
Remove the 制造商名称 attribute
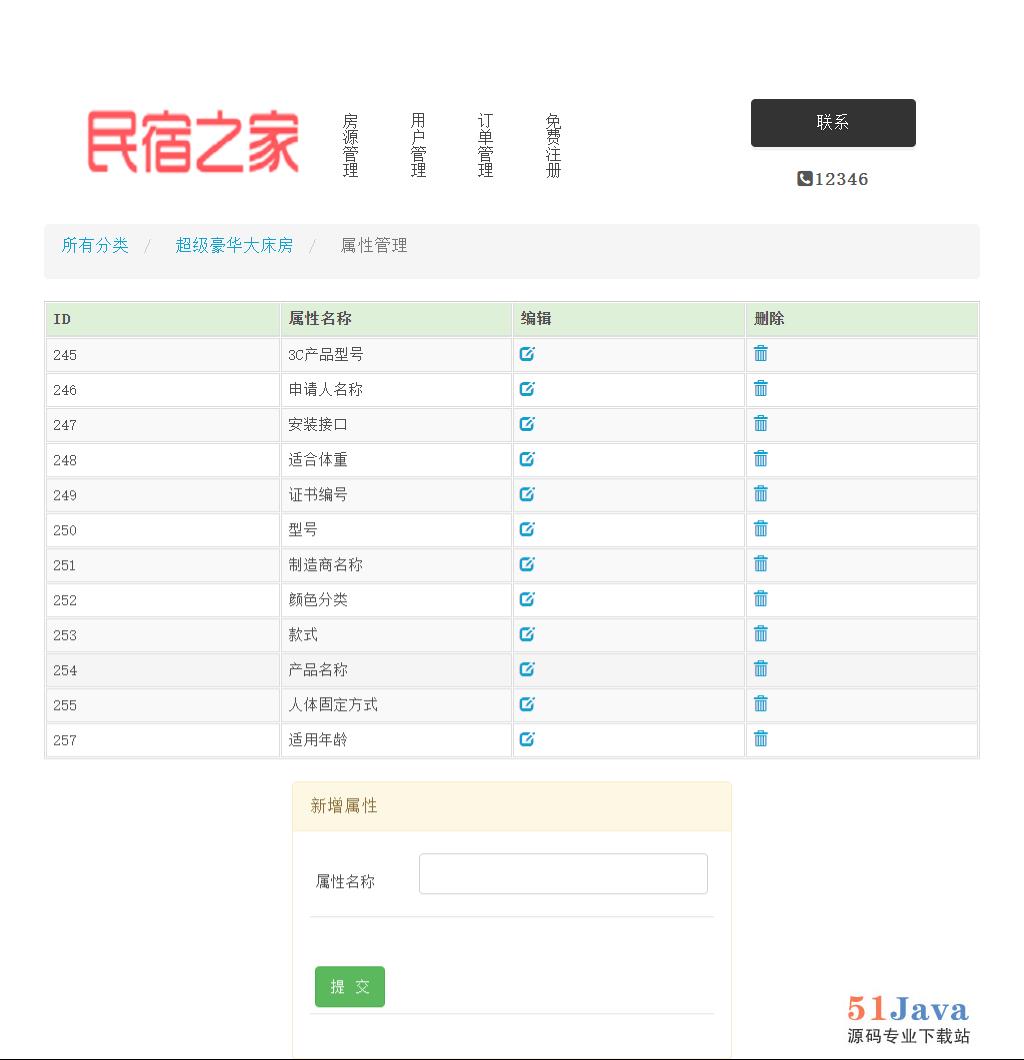coord(761,564)
